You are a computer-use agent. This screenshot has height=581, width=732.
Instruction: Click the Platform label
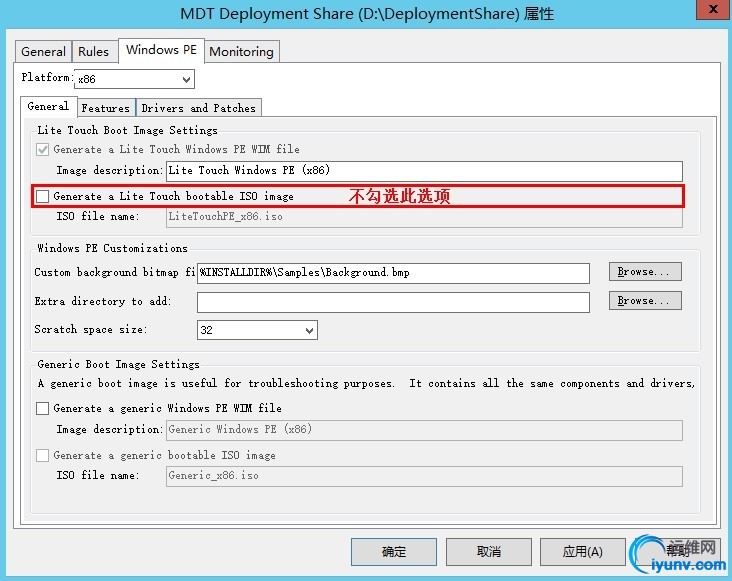tap(47, 77)
